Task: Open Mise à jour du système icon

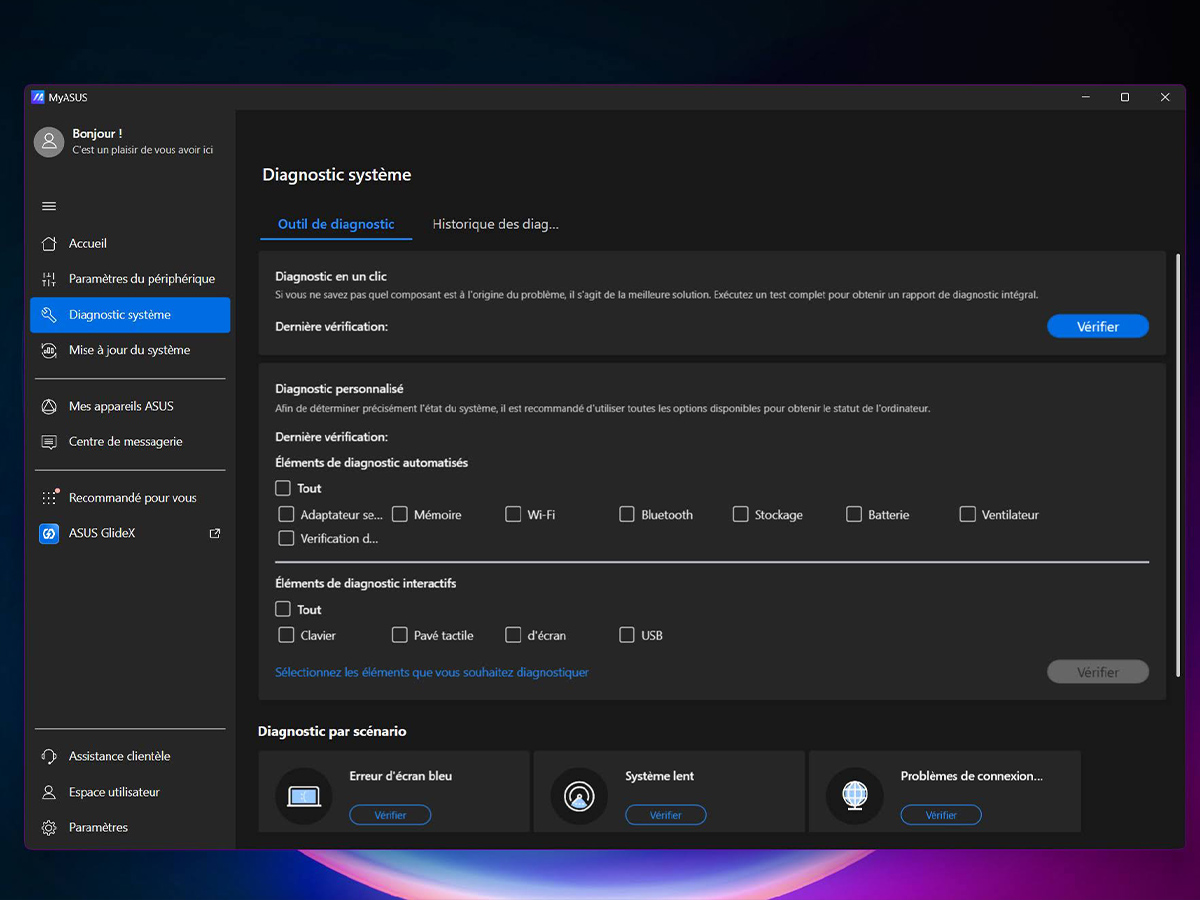Action: 48,350
